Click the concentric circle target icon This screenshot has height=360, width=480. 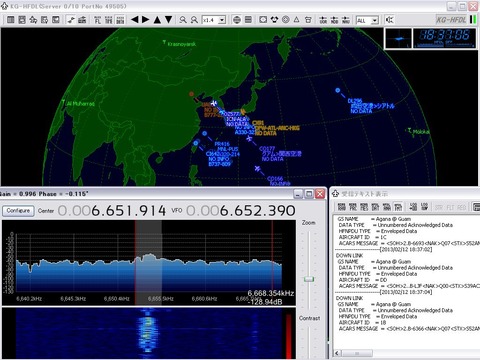point(286,20)
